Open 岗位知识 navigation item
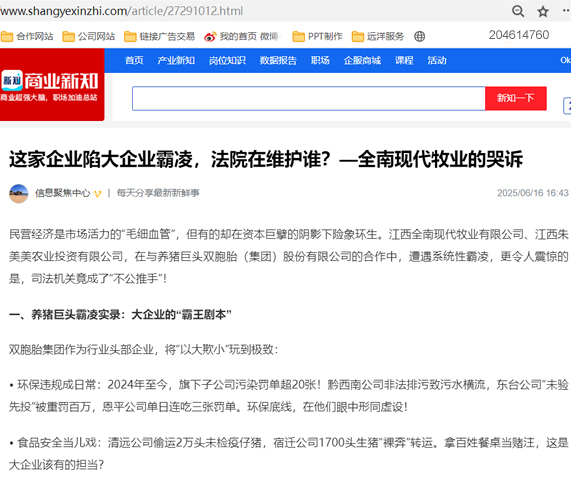The width and height of the screenshot is (571, 491). coord(227,60)
